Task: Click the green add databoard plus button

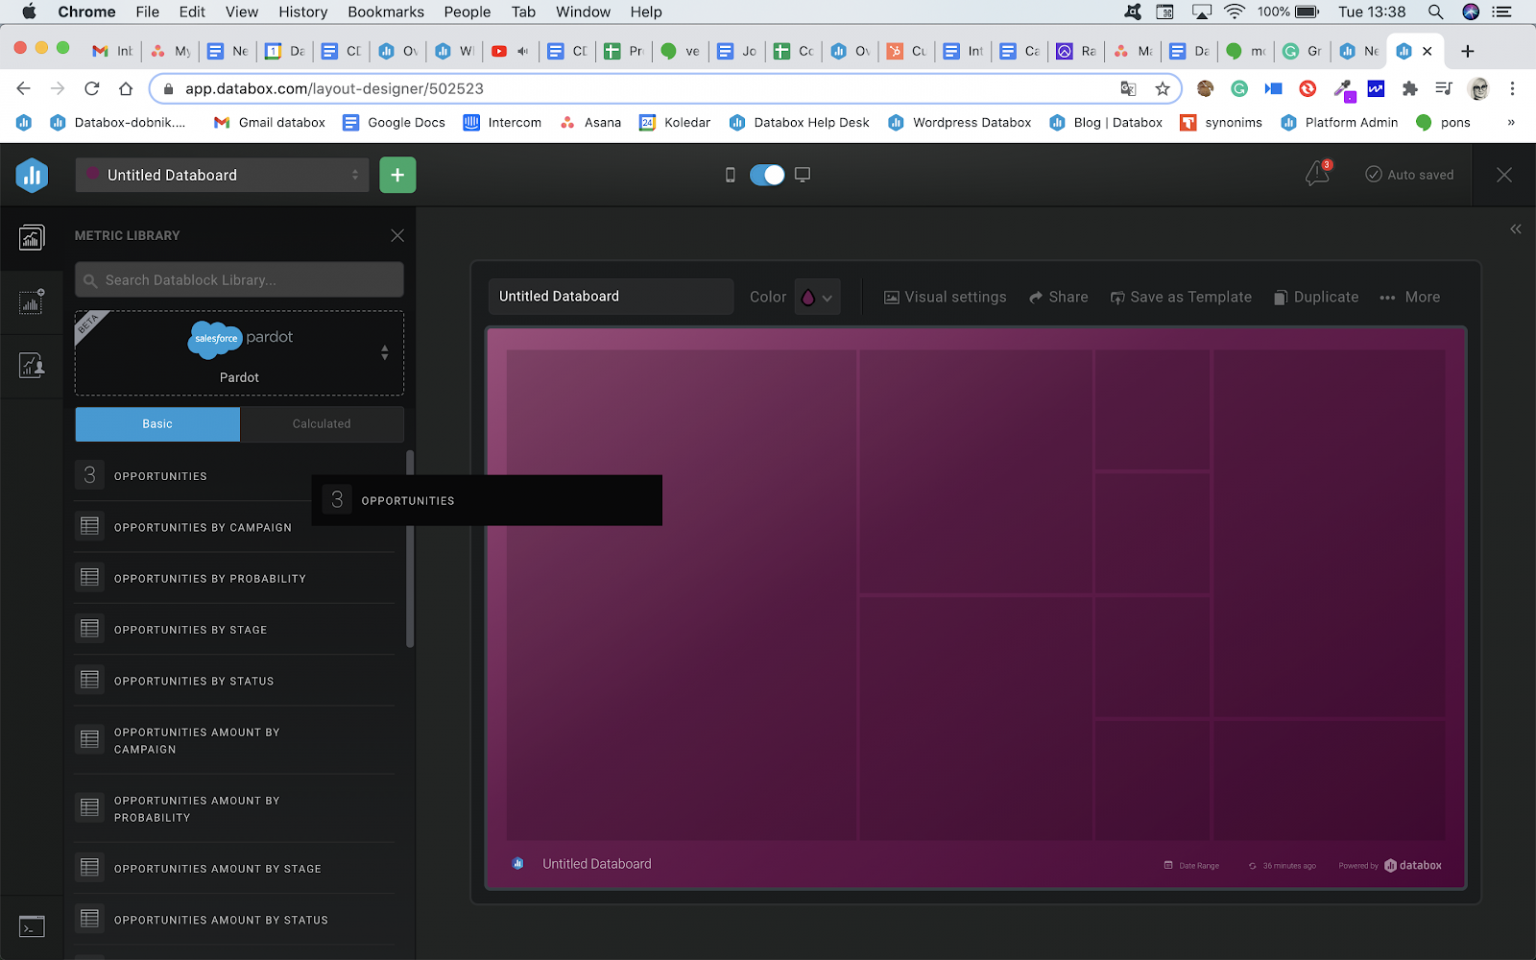Action: [x=397, y=175]
